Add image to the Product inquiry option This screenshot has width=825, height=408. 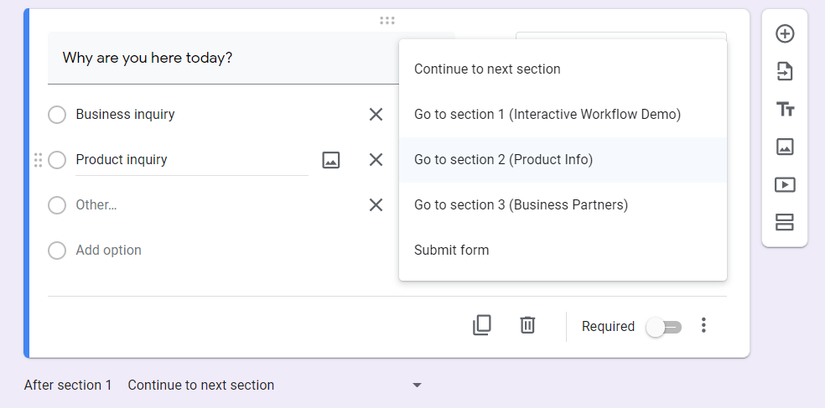tap(331, 160)
